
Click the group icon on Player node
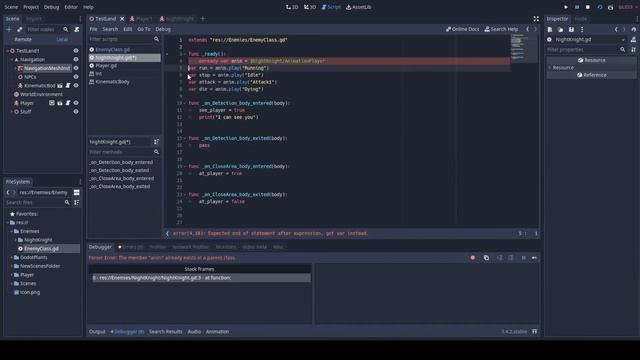[52, 103]
